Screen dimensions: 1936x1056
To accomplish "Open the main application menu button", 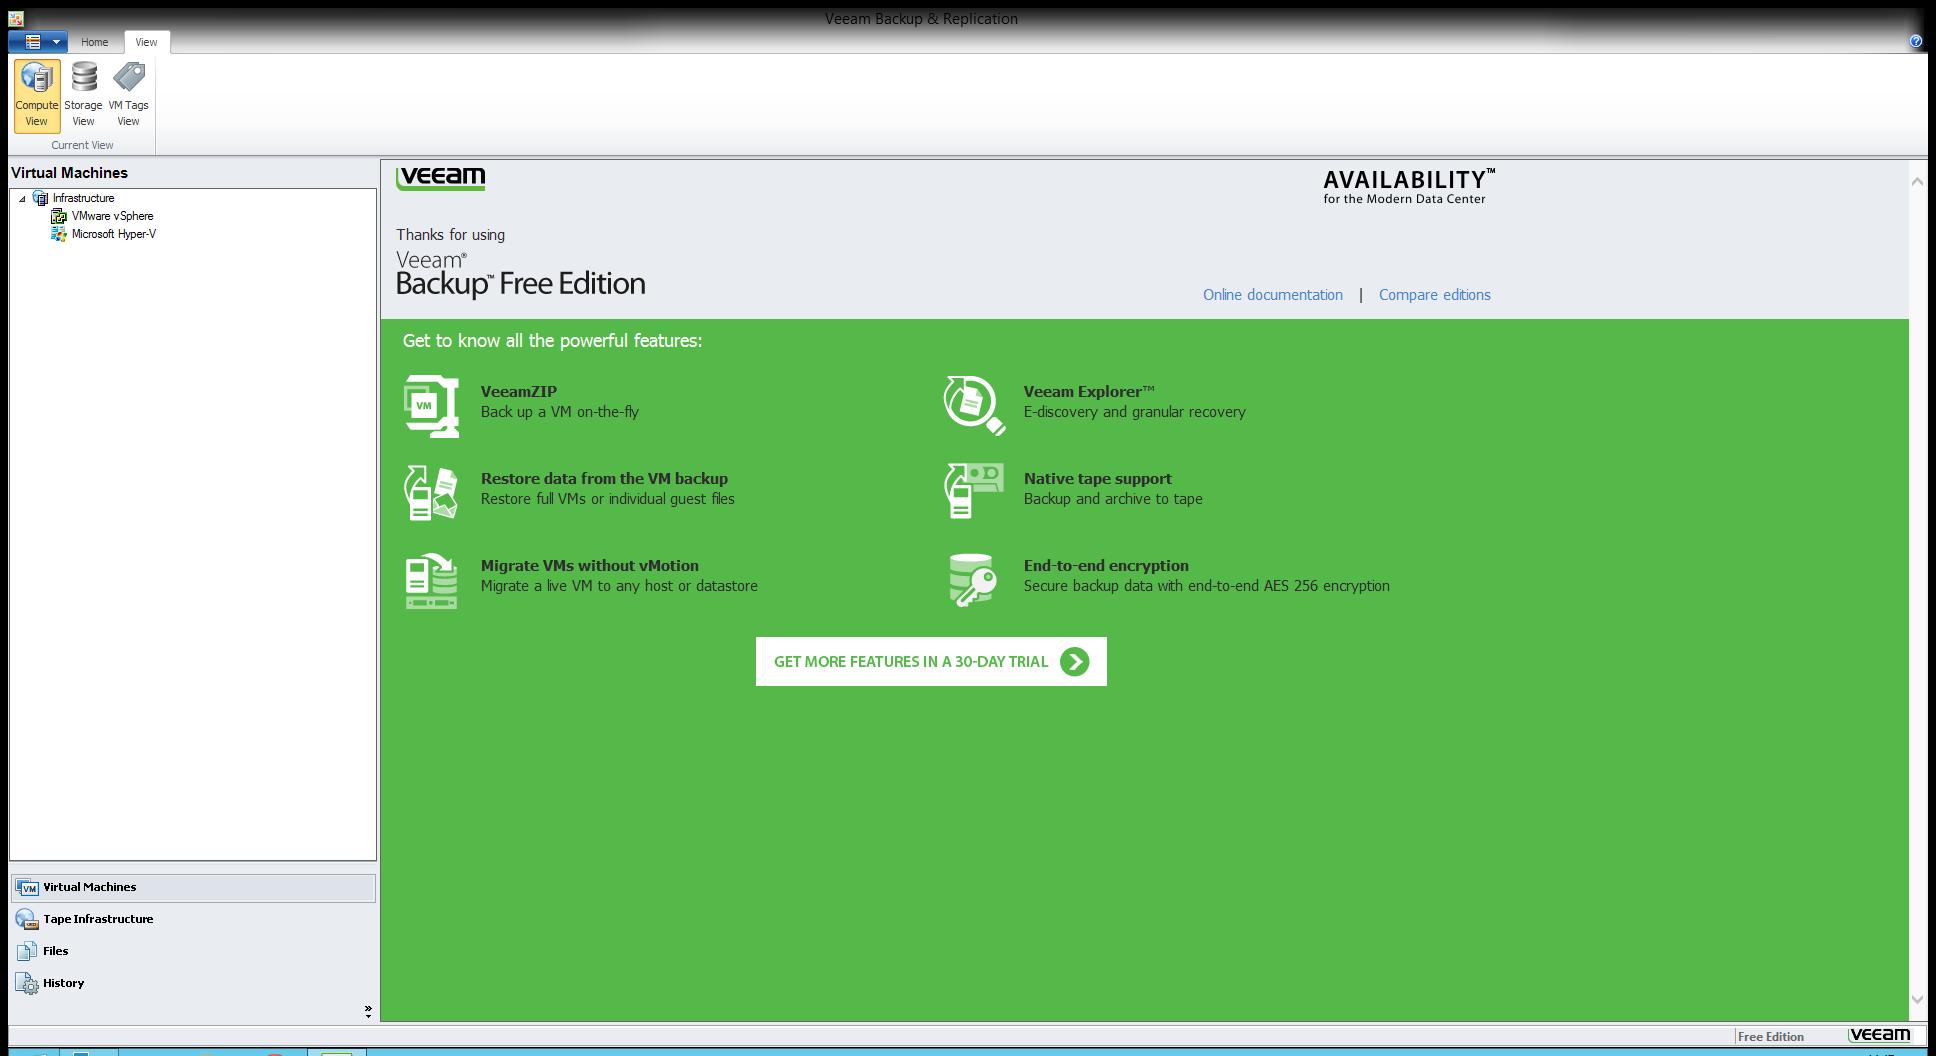I will click(x=38, y=42).
